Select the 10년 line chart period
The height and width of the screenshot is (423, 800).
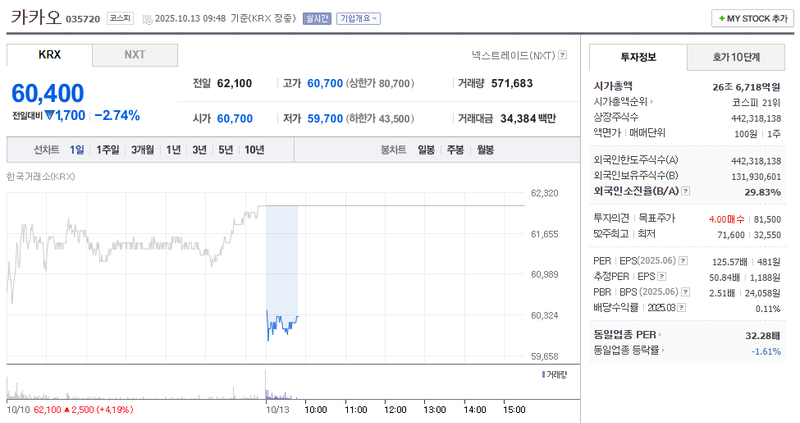click(x=254, y=150)
